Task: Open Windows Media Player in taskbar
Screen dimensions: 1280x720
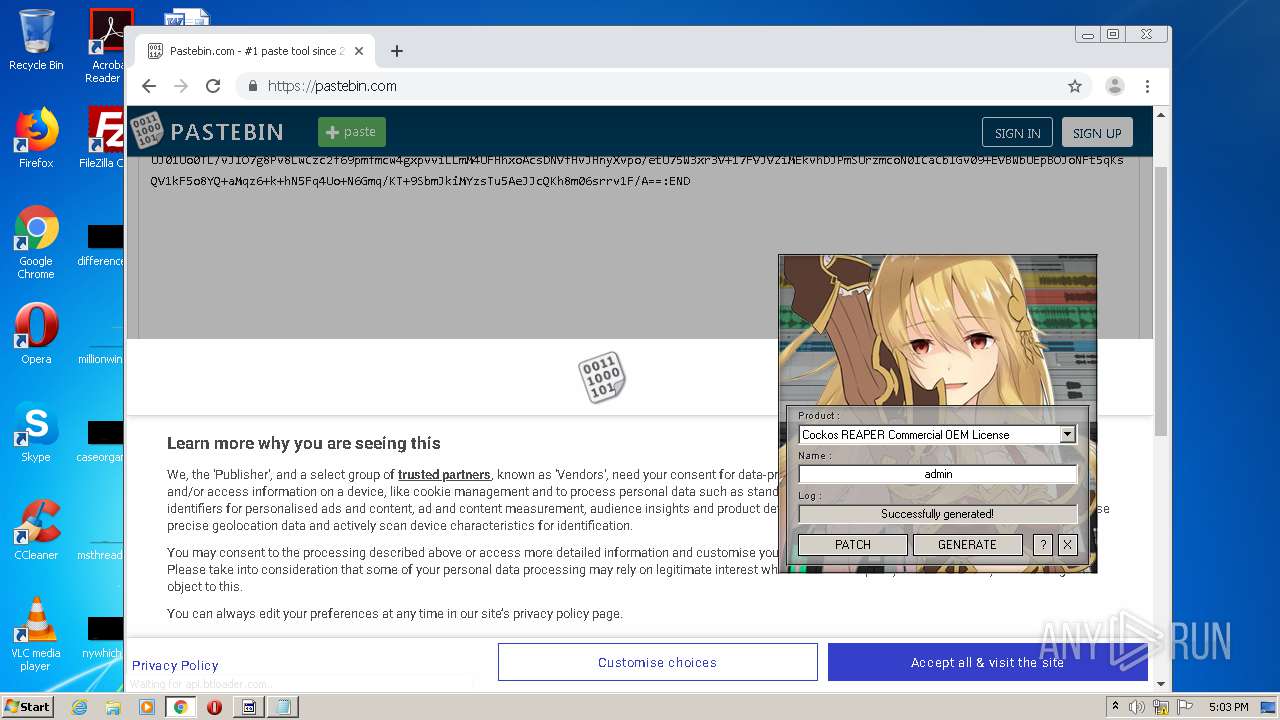Action: pyautogui.click(x=147, y=707)
